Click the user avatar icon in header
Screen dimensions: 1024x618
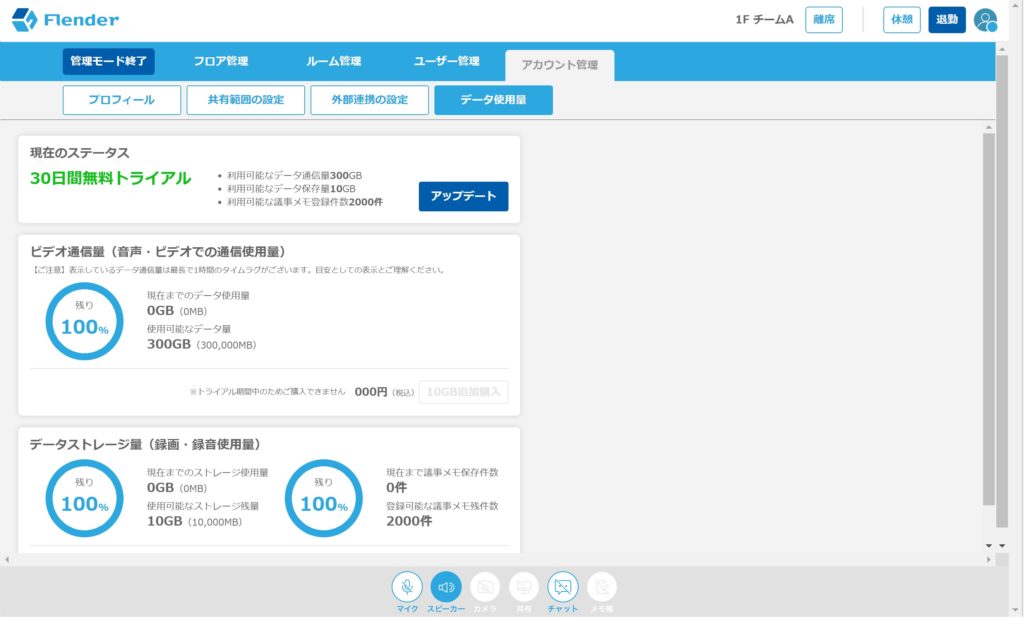click(x=985, y=20)
